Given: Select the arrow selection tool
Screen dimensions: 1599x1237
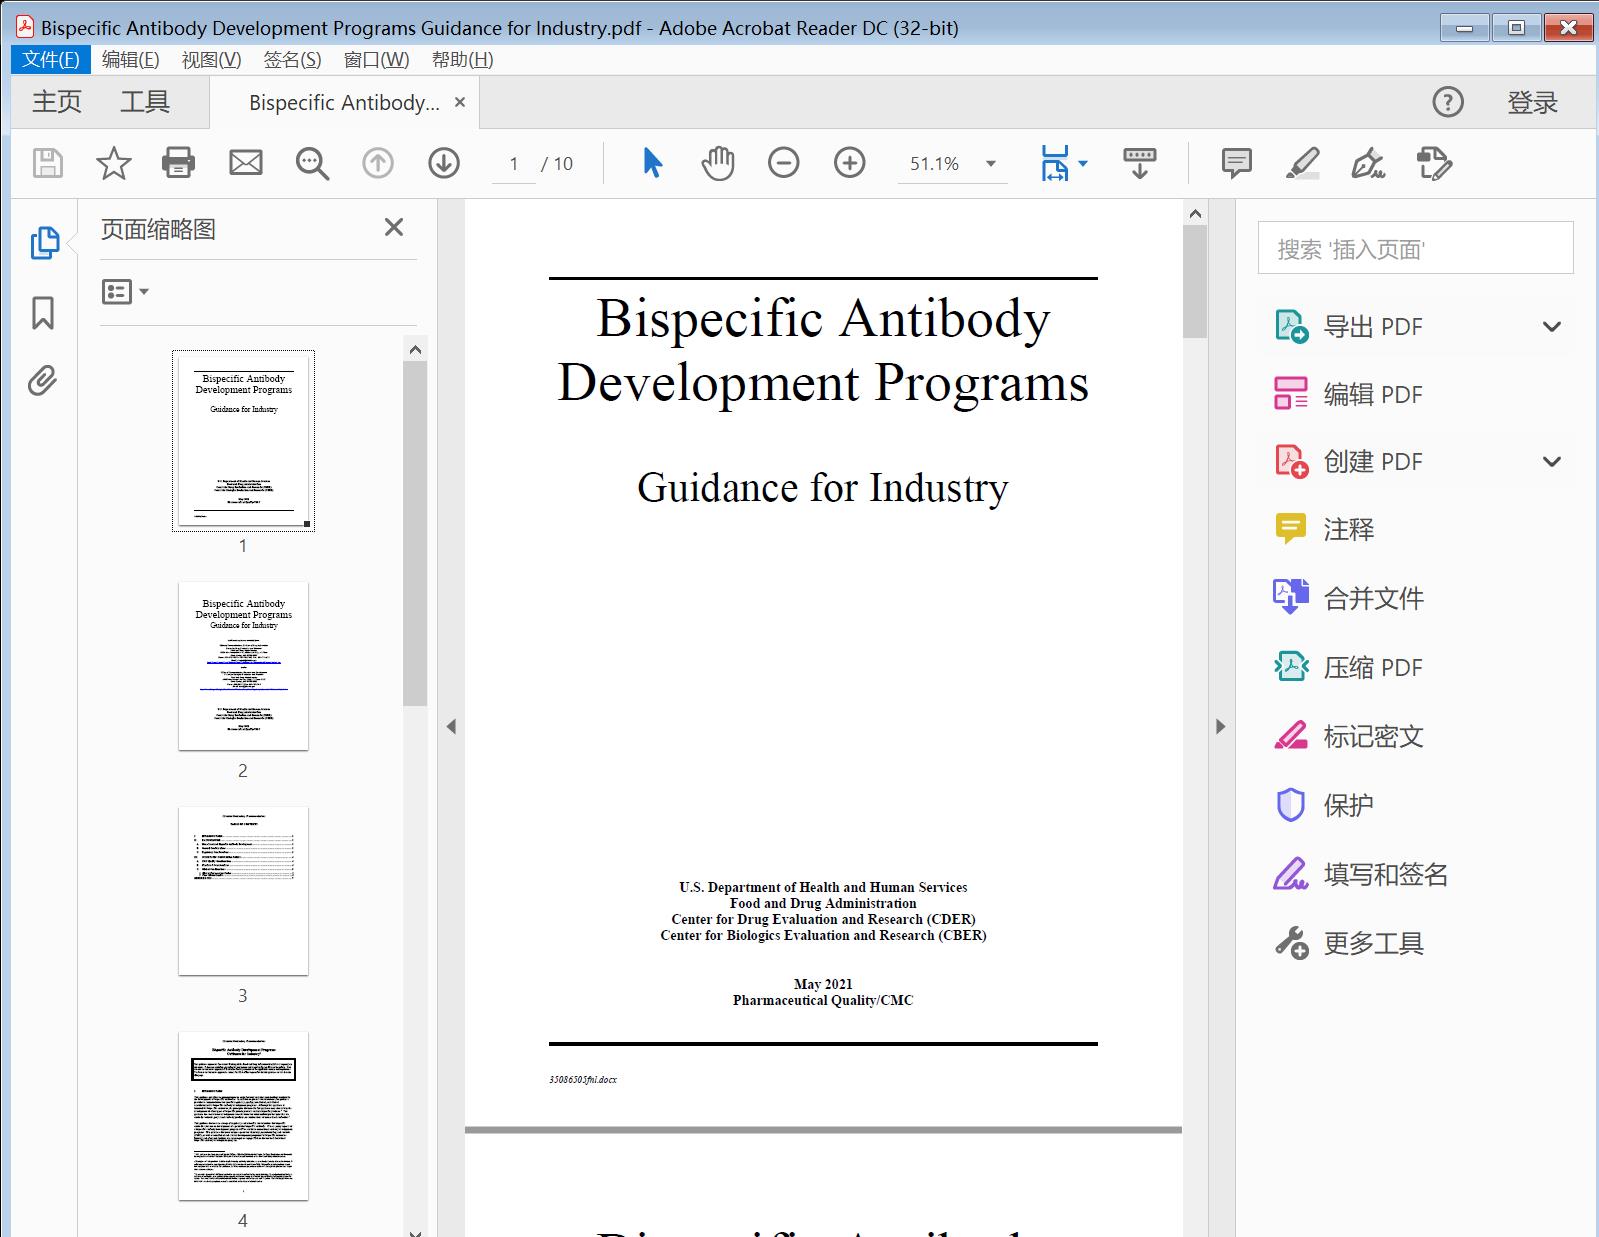Looking at the screenshot, I should coord(652,163).
